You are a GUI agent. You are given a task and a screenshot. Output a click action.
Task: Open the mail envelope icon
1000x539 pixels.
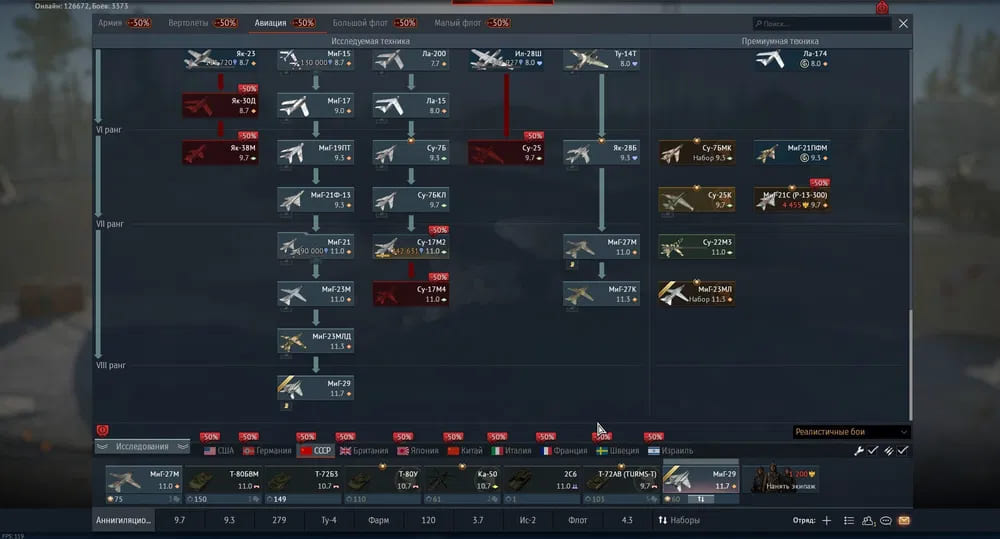point(903,521)
